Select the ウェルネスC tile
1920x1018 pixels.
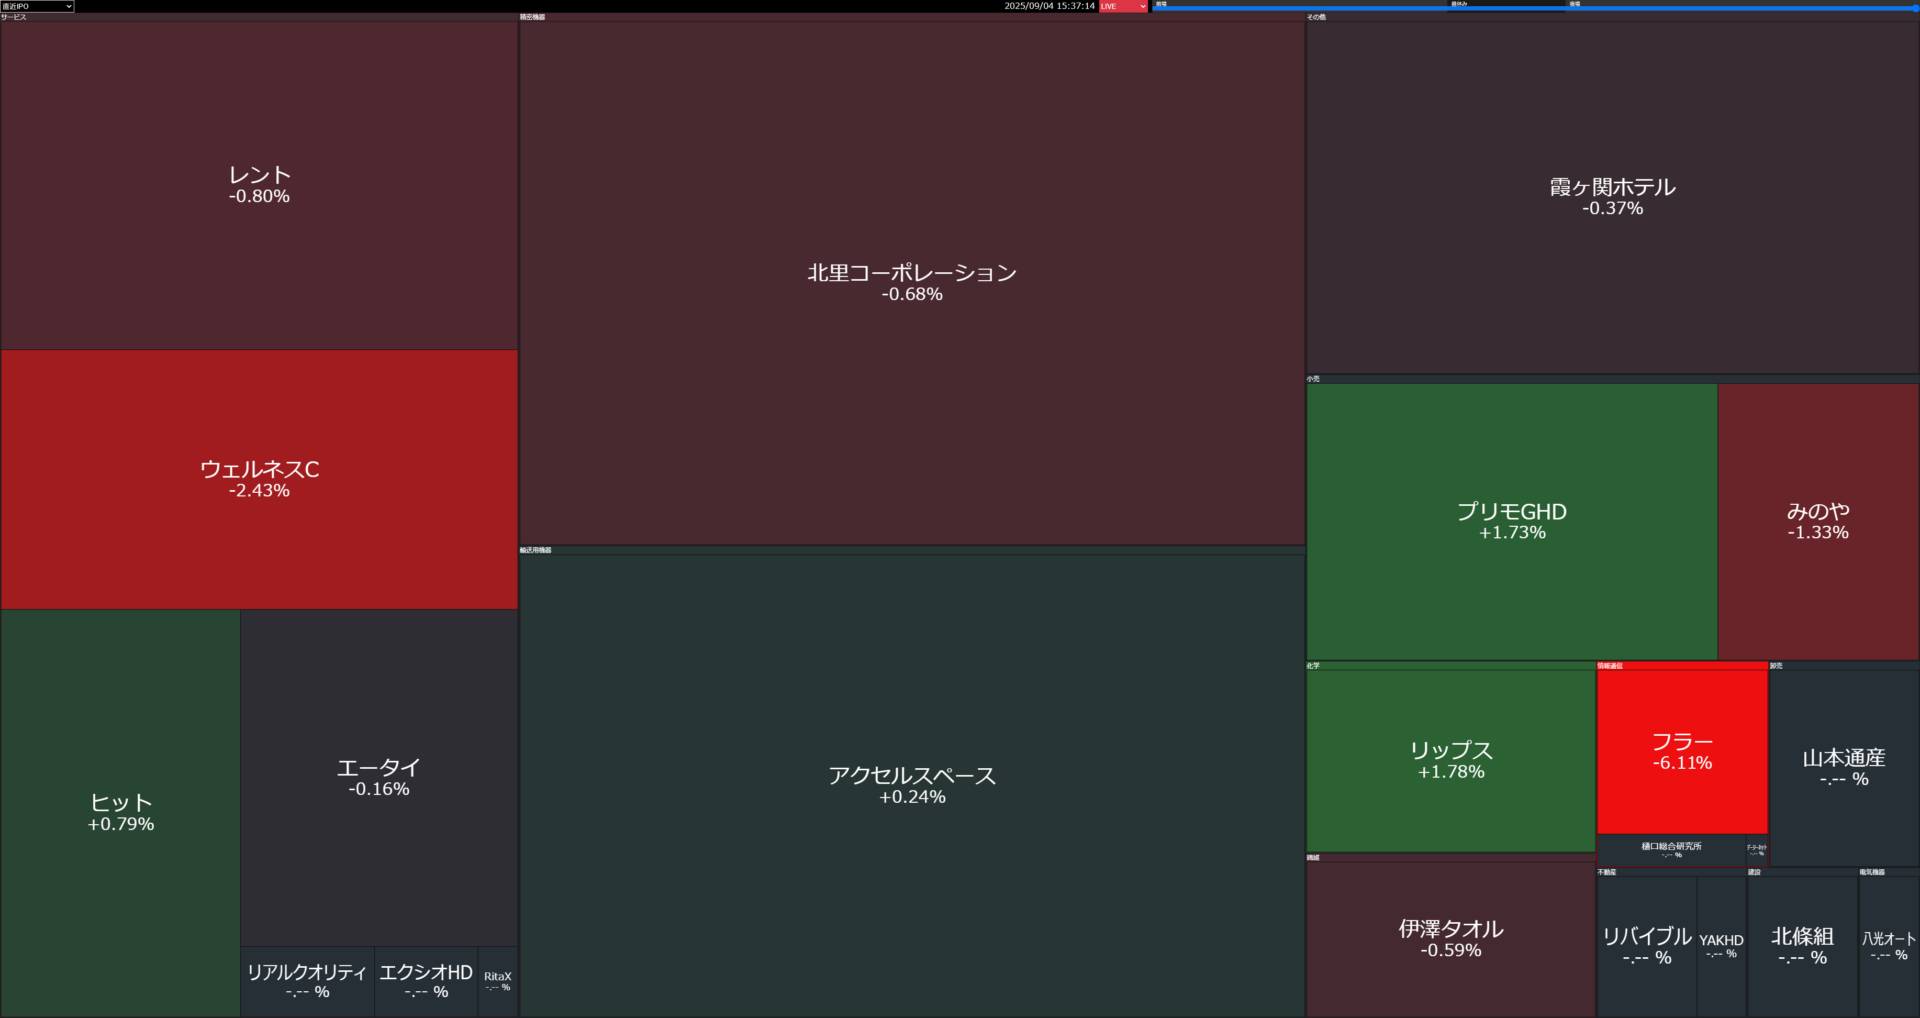click(x=259, y=479)
